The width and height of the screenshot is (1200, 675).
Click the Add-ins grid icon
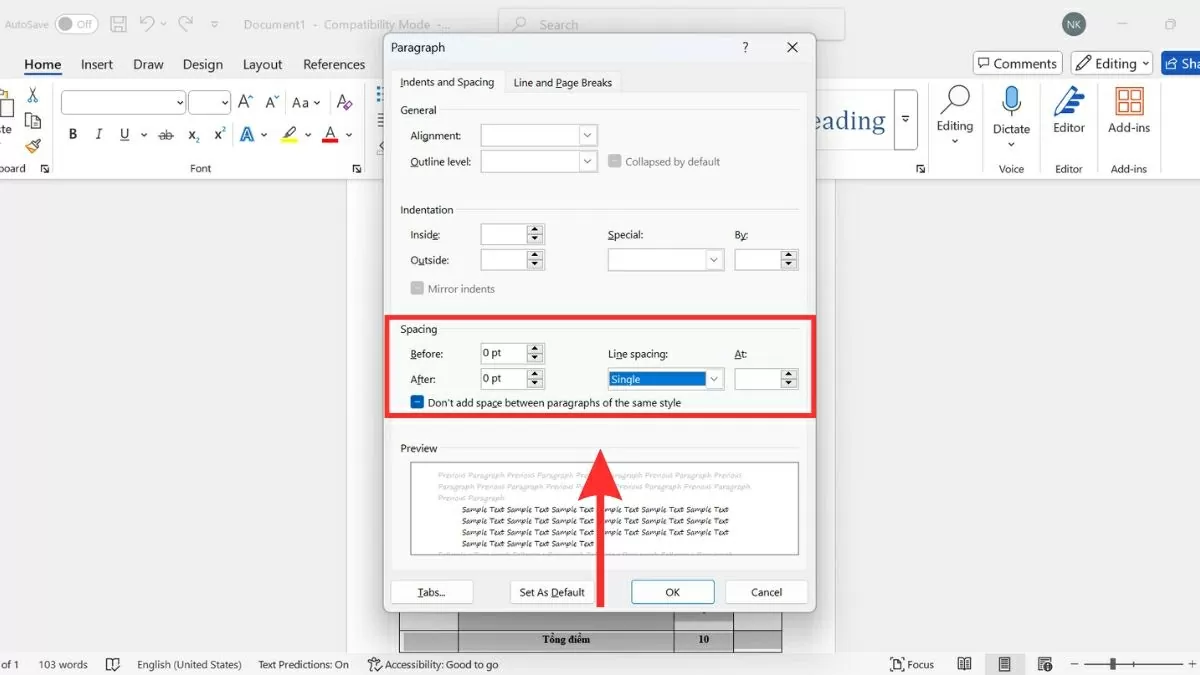(1129, 101)
